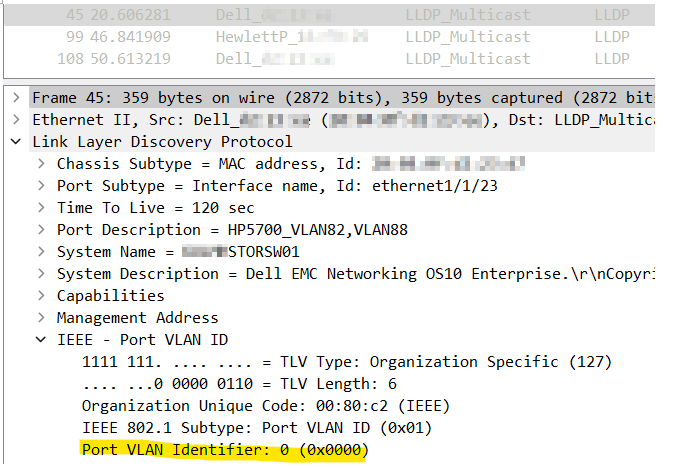Click the highlighted Port VLAN Identifier field
681x468 pixels.
(225, 451)
